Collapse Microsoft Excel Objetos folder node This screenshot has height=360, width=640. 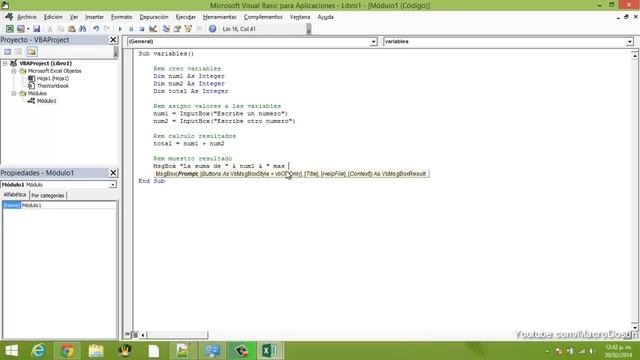(13, 71)
